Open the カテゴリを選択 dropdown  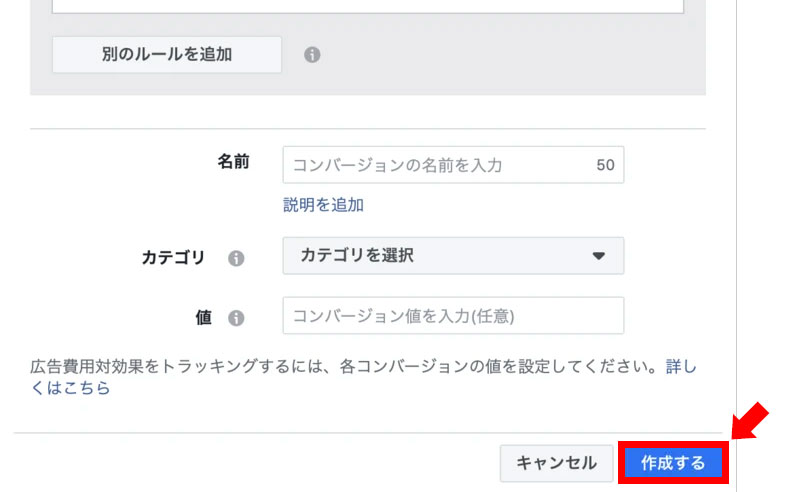(x=453, y=256)
